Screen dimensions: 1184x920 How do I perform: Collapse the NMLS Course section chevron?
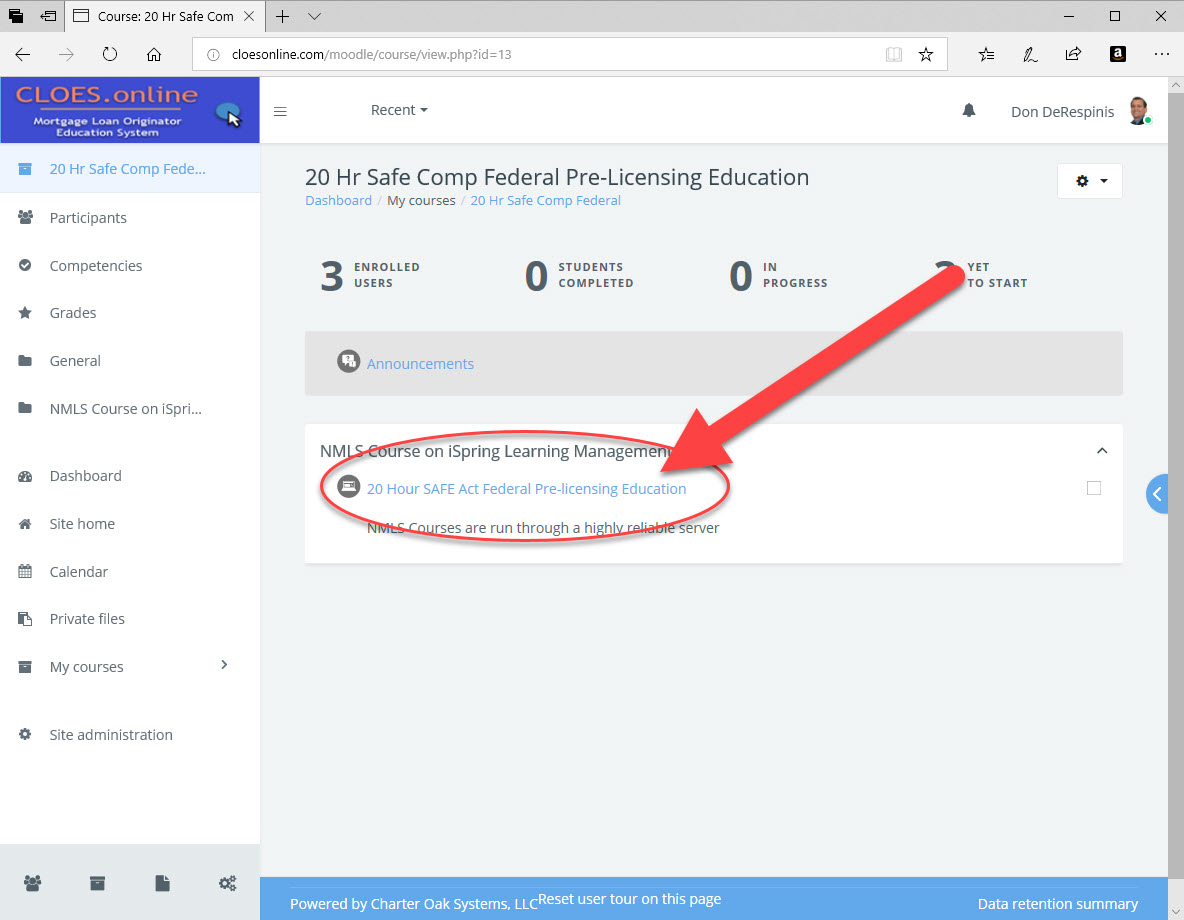(1102, 451)
